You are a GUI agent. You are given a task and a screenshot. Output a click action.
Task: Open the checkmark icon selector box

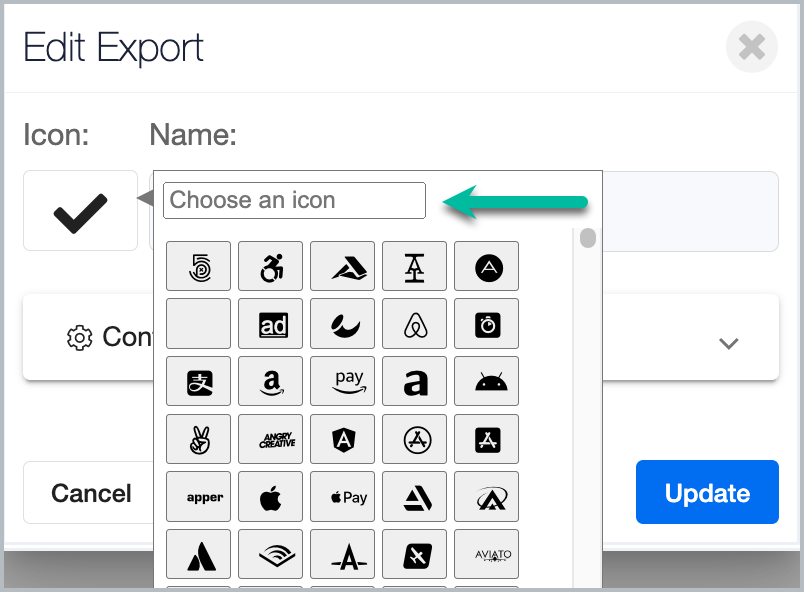81,211
